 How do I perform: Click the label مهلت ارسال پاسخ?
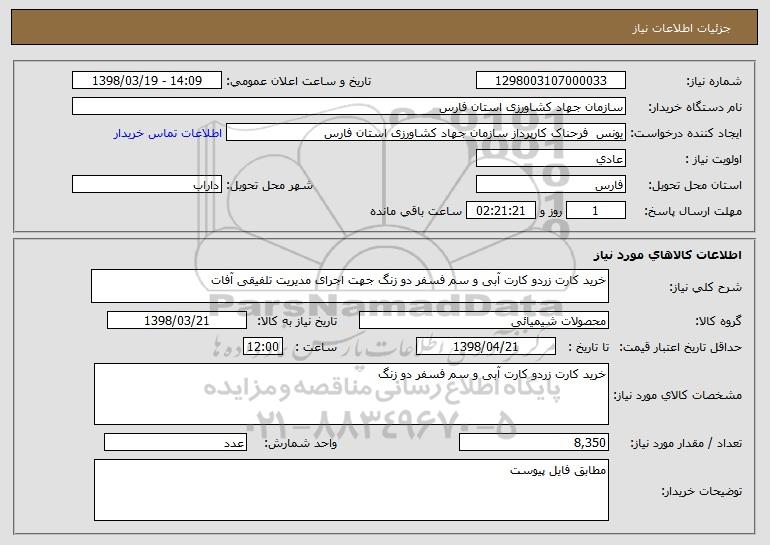[x=692, y=212]
